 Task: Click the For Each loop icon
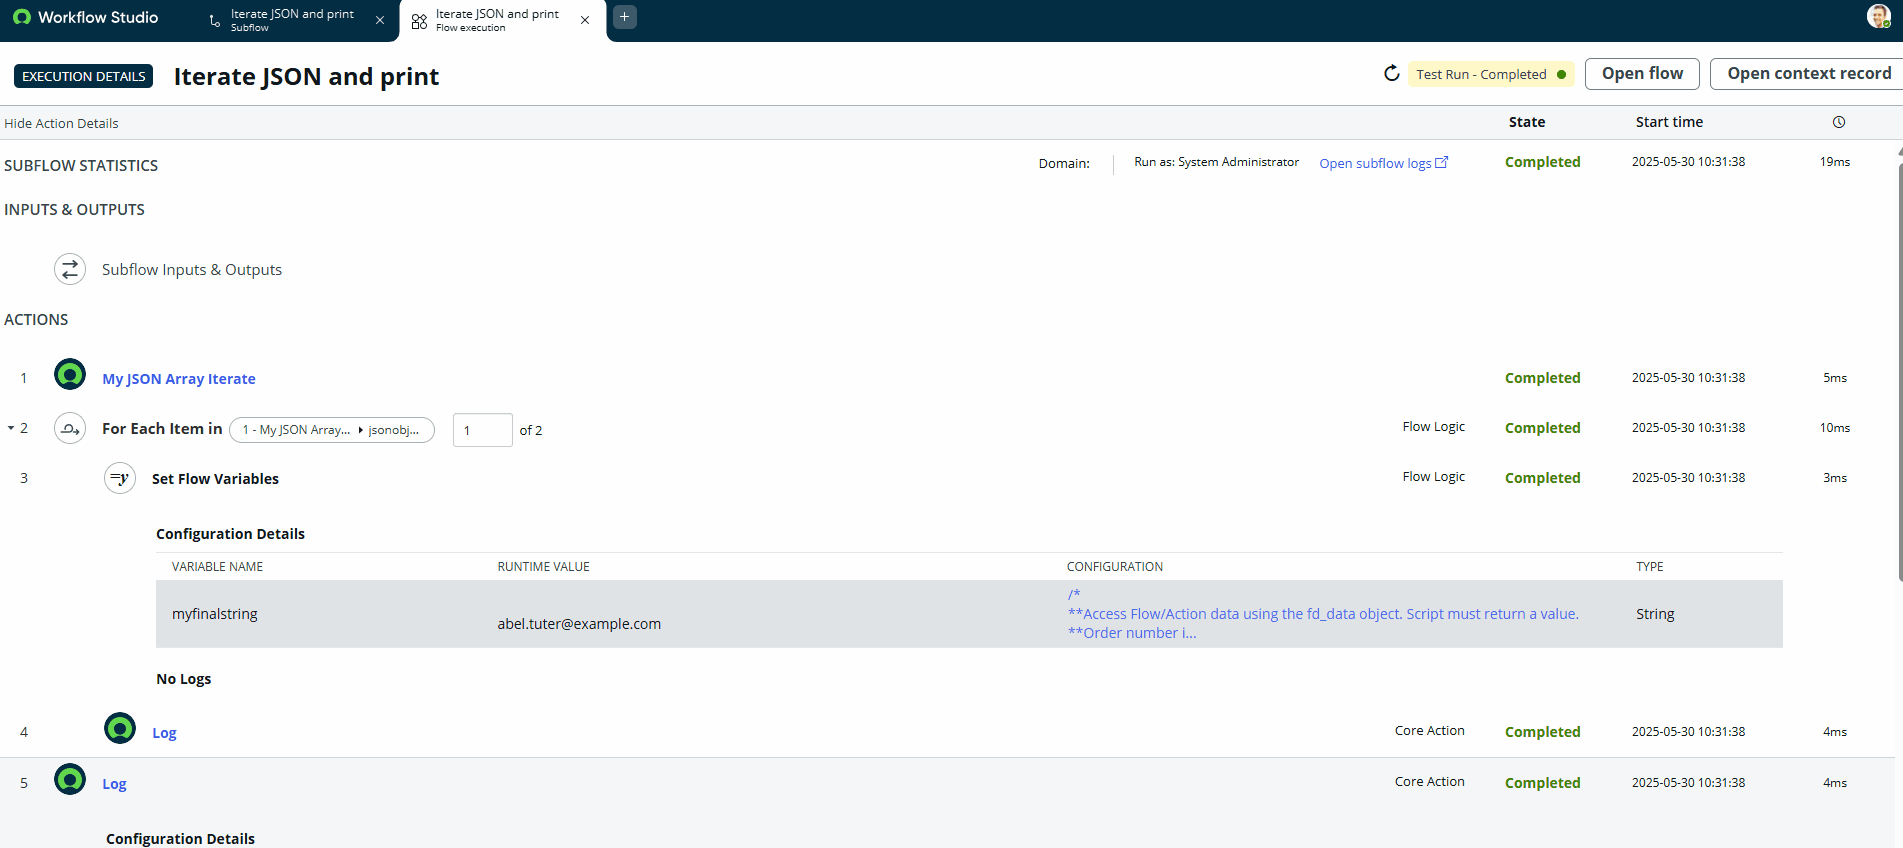(x=70, y=428)
